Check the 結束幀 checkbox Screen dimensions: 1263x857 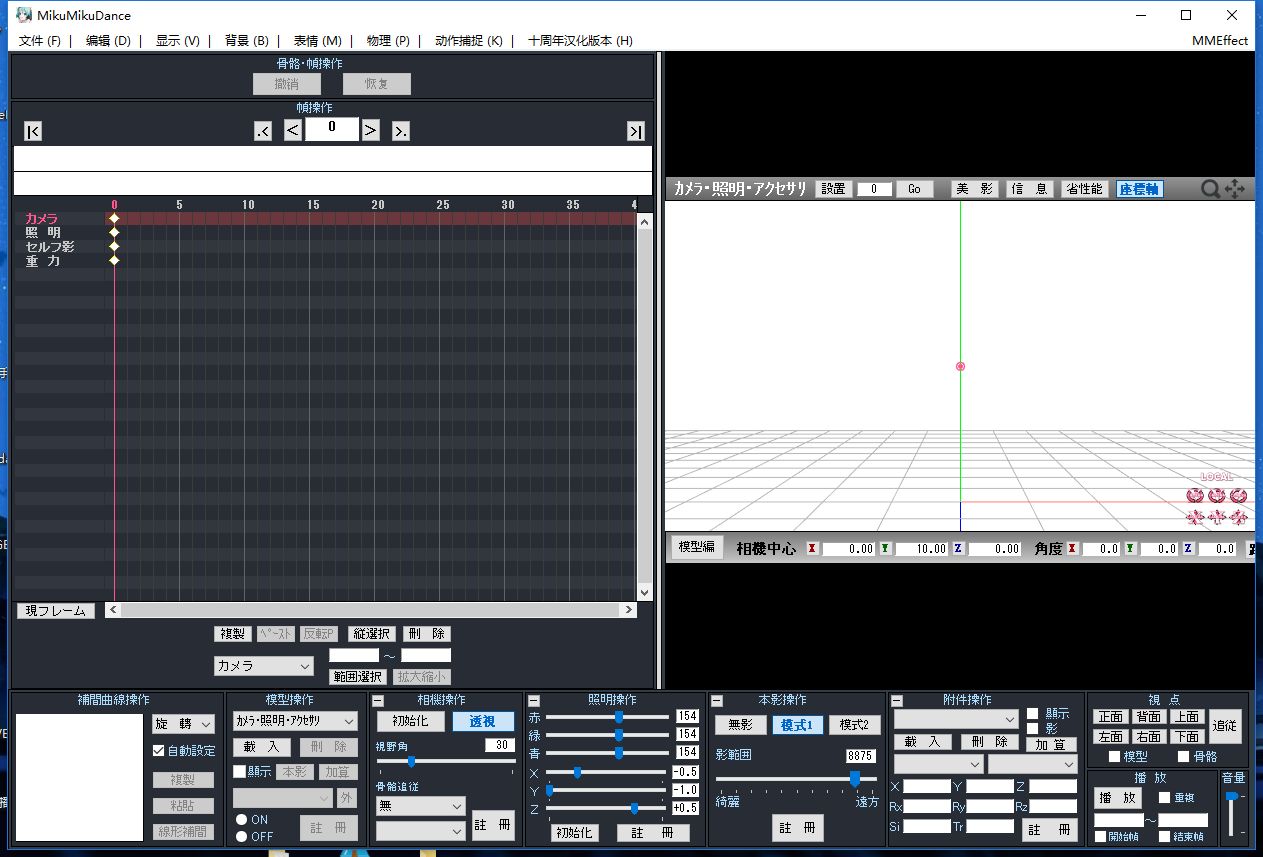point(1164,836)
